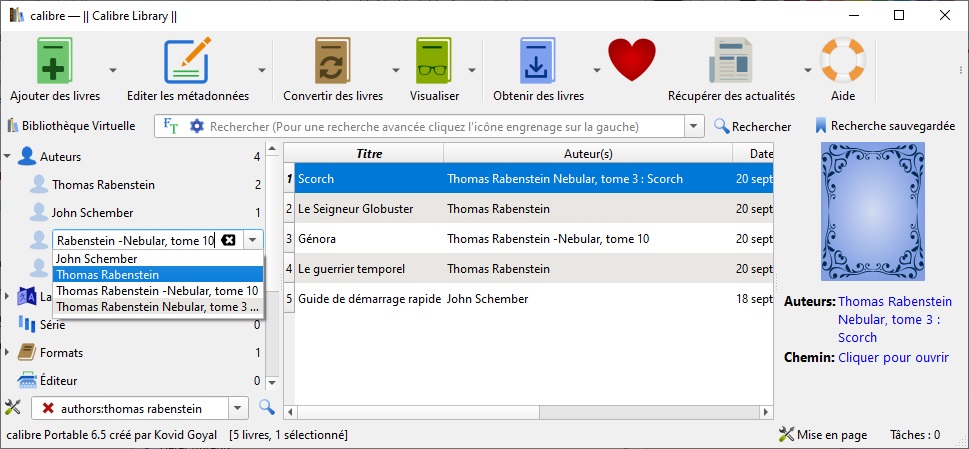Clear the authors:thomas rabenstein filter red X

(48, 408)
